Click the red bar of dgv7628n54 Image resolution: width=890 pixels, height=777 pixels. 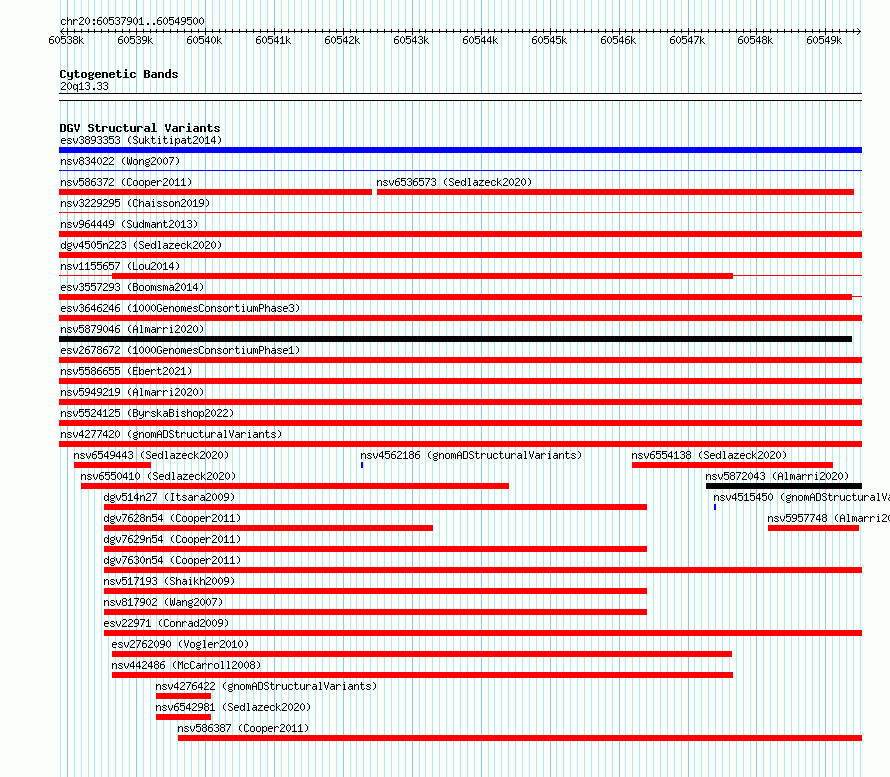(x=268, y=528)
